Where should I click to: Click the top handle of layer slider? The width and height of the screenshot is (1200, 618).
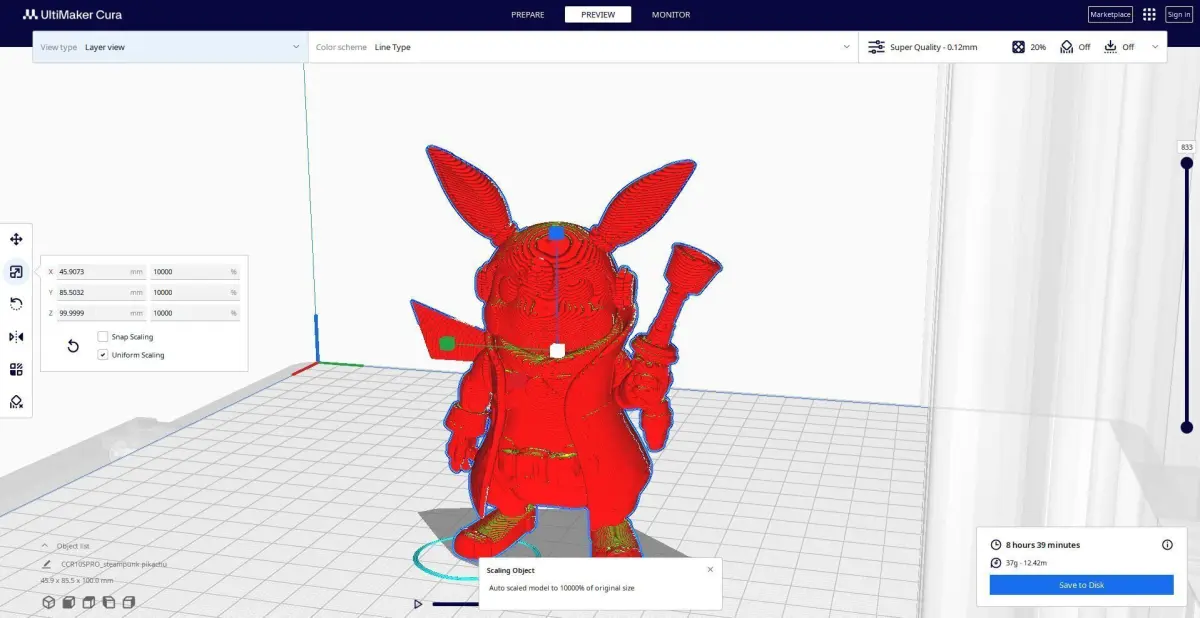[x=1187, y=163]
